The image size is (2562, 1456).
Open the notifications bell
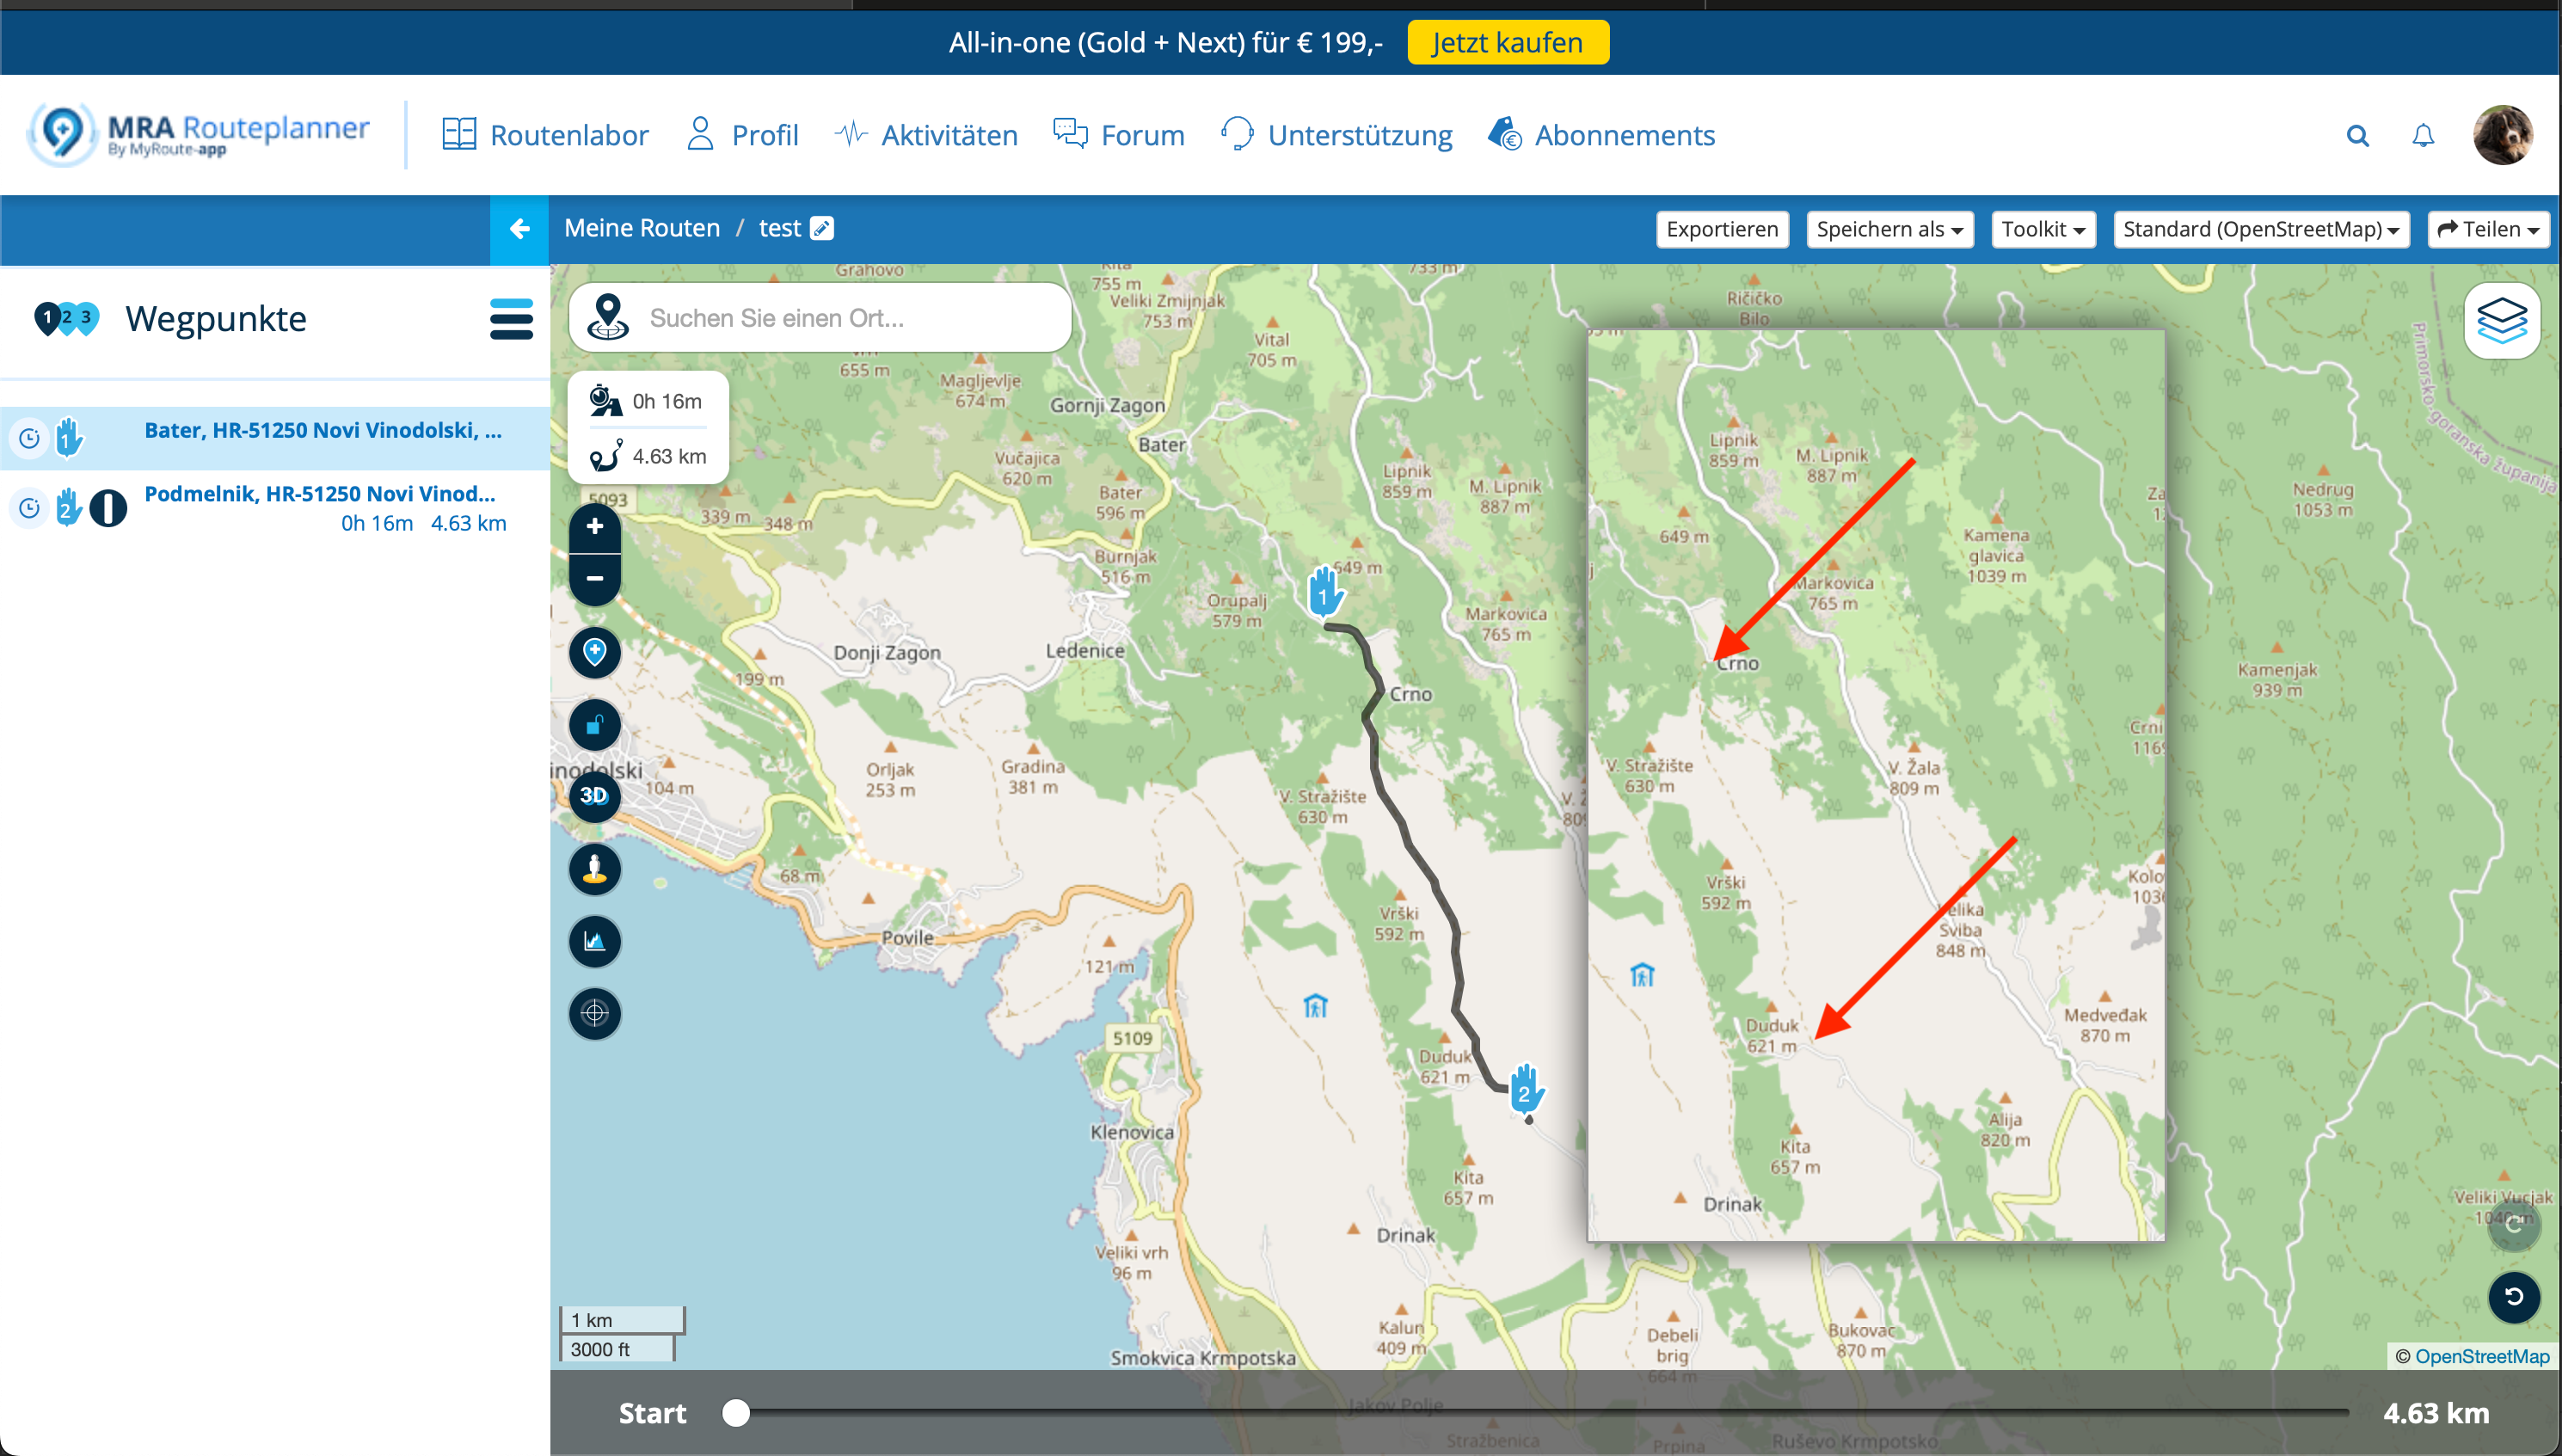pos(2422,135)
